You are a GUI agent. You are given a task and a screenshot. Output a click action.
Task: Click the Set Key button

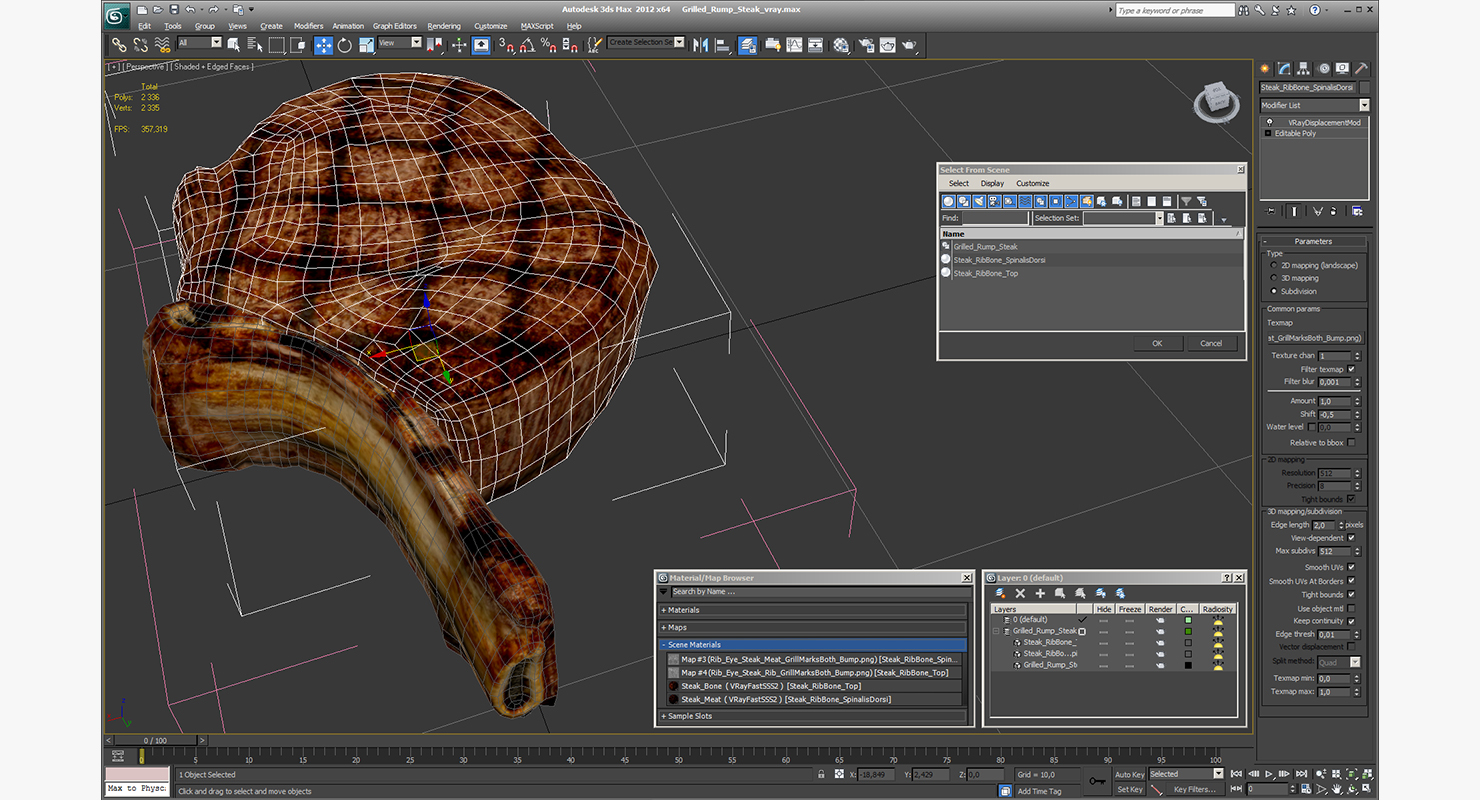[x=1129, y=789]
